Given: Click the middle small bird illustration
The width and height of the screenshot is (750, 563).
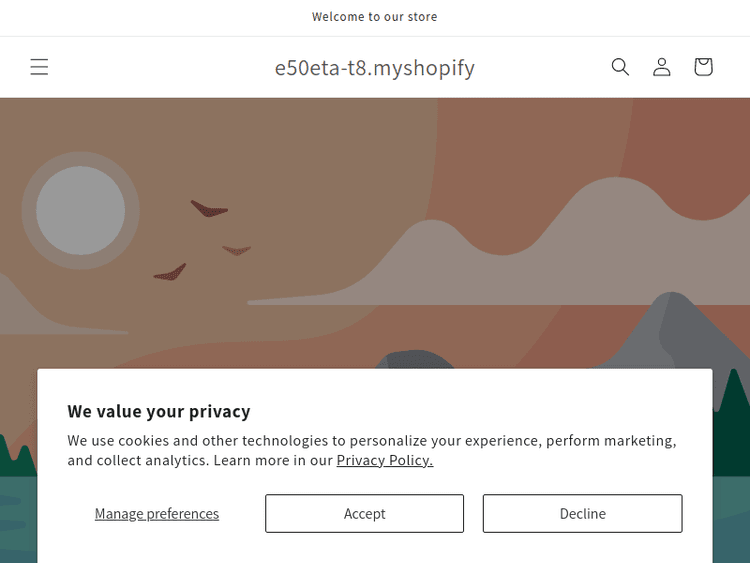Looking at the screenshot, I should pyautogui.click(x=237, y=250).
